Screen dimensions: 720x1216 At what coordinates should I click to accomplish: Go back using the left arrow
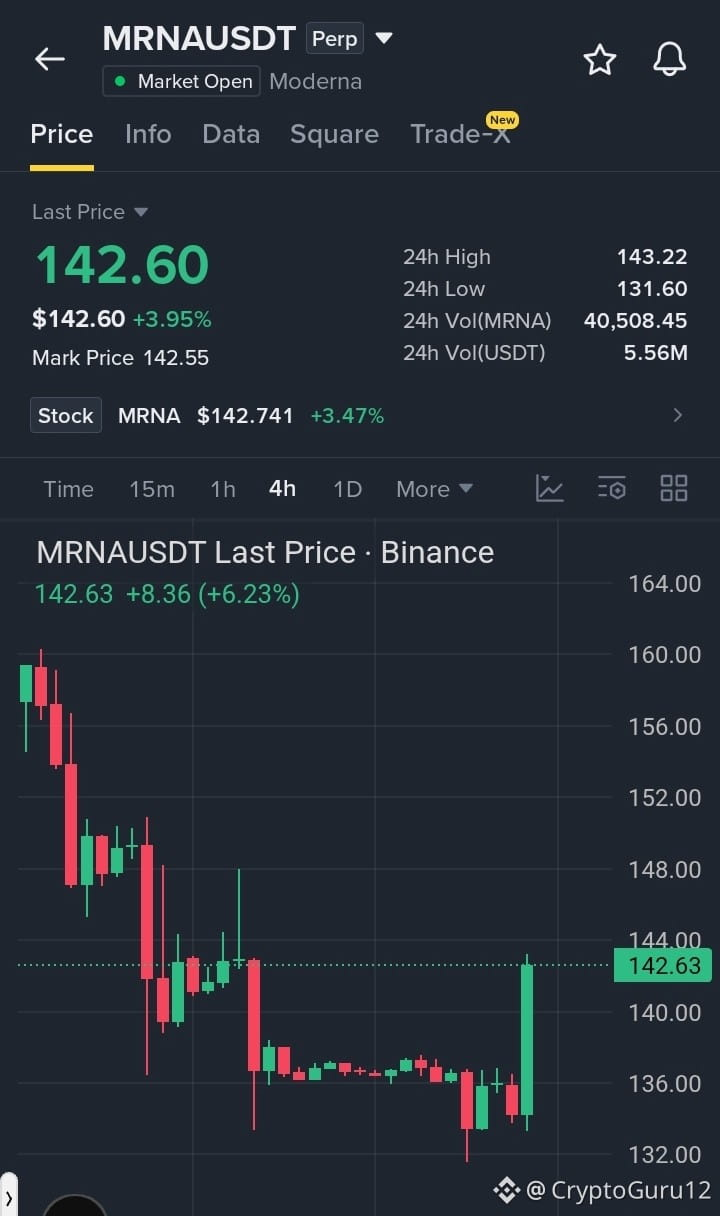click(x=50, y=59)
